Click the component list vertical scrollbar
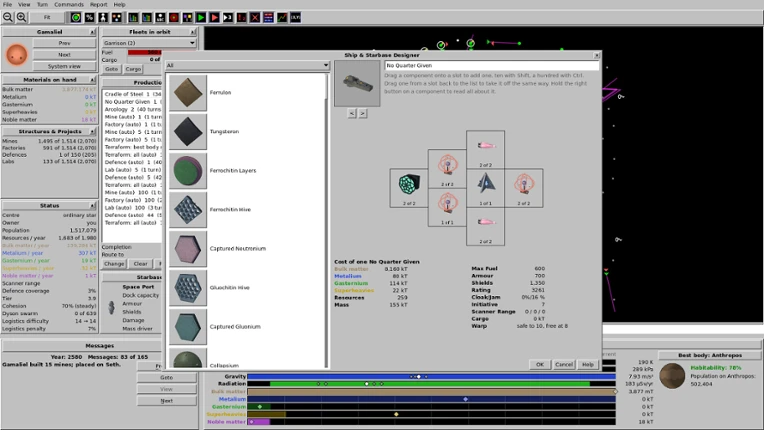This screenshot has height=430, width=764. pyautogui.click(x=327, y=221)
